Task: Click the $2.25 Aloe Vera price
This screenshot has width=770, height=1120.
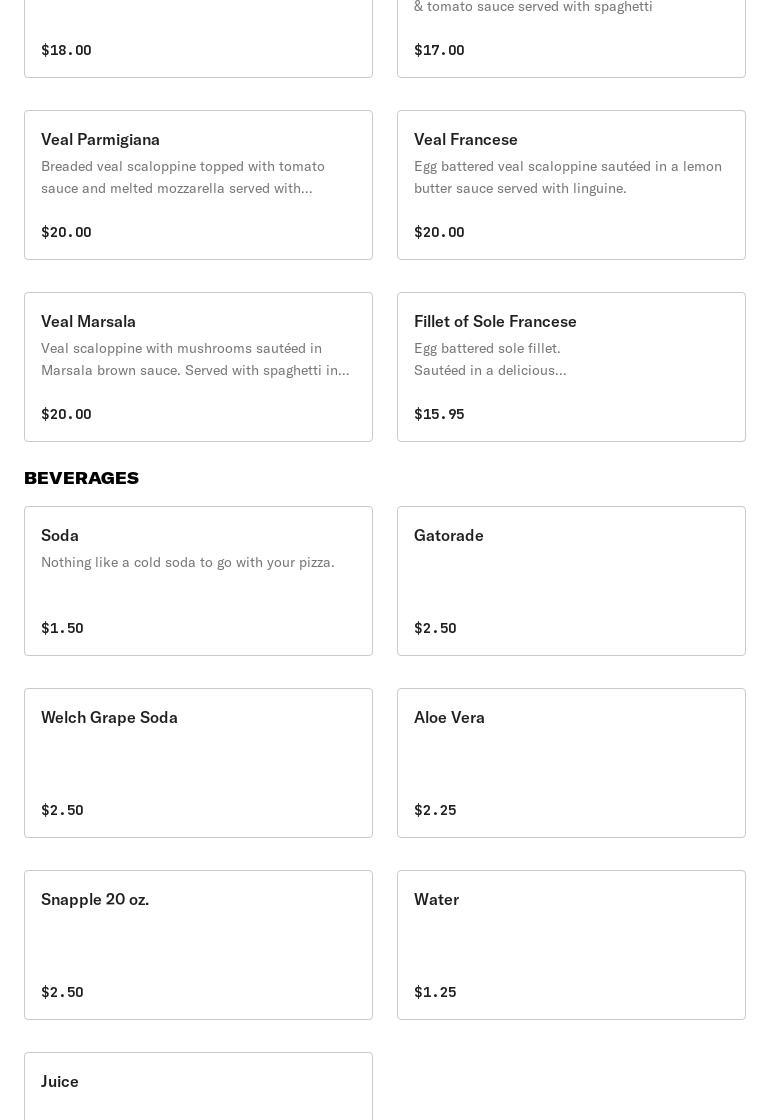Action: point(435,810)
